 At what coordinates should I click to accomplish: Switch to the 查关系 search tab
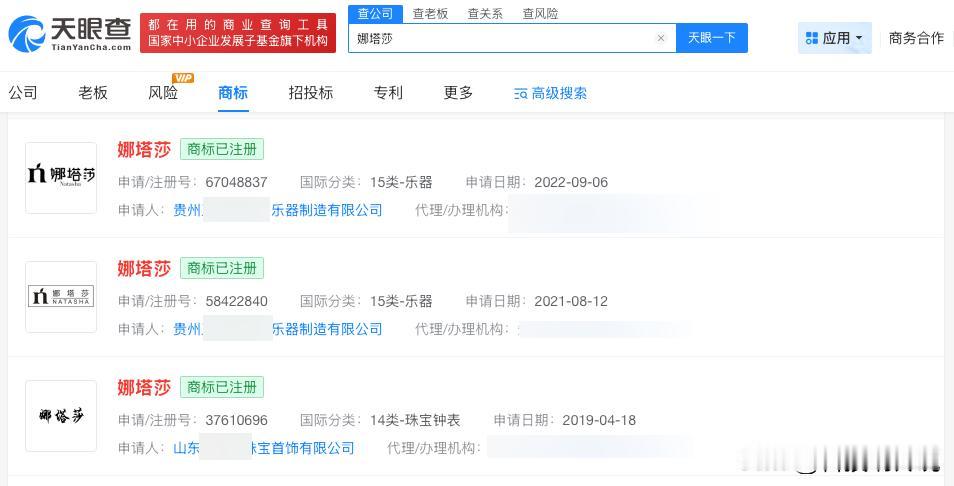485,13
